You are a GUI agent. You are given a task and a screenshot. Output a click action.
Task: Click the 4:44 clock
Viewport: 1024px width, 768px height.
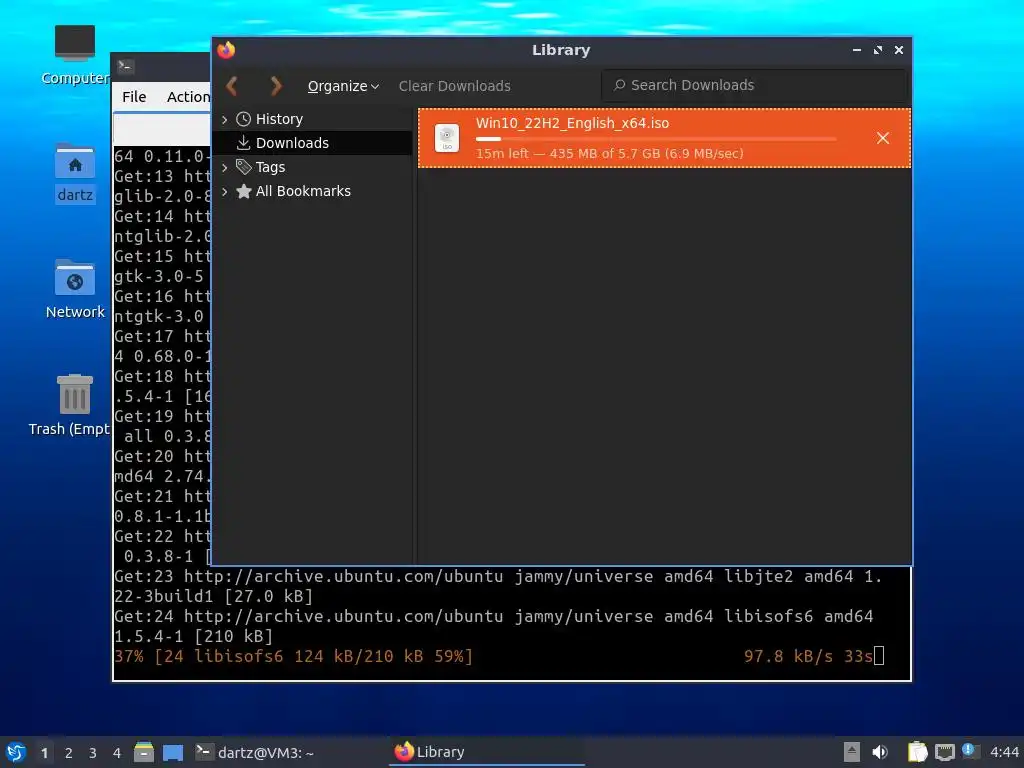coord(1004,752)
